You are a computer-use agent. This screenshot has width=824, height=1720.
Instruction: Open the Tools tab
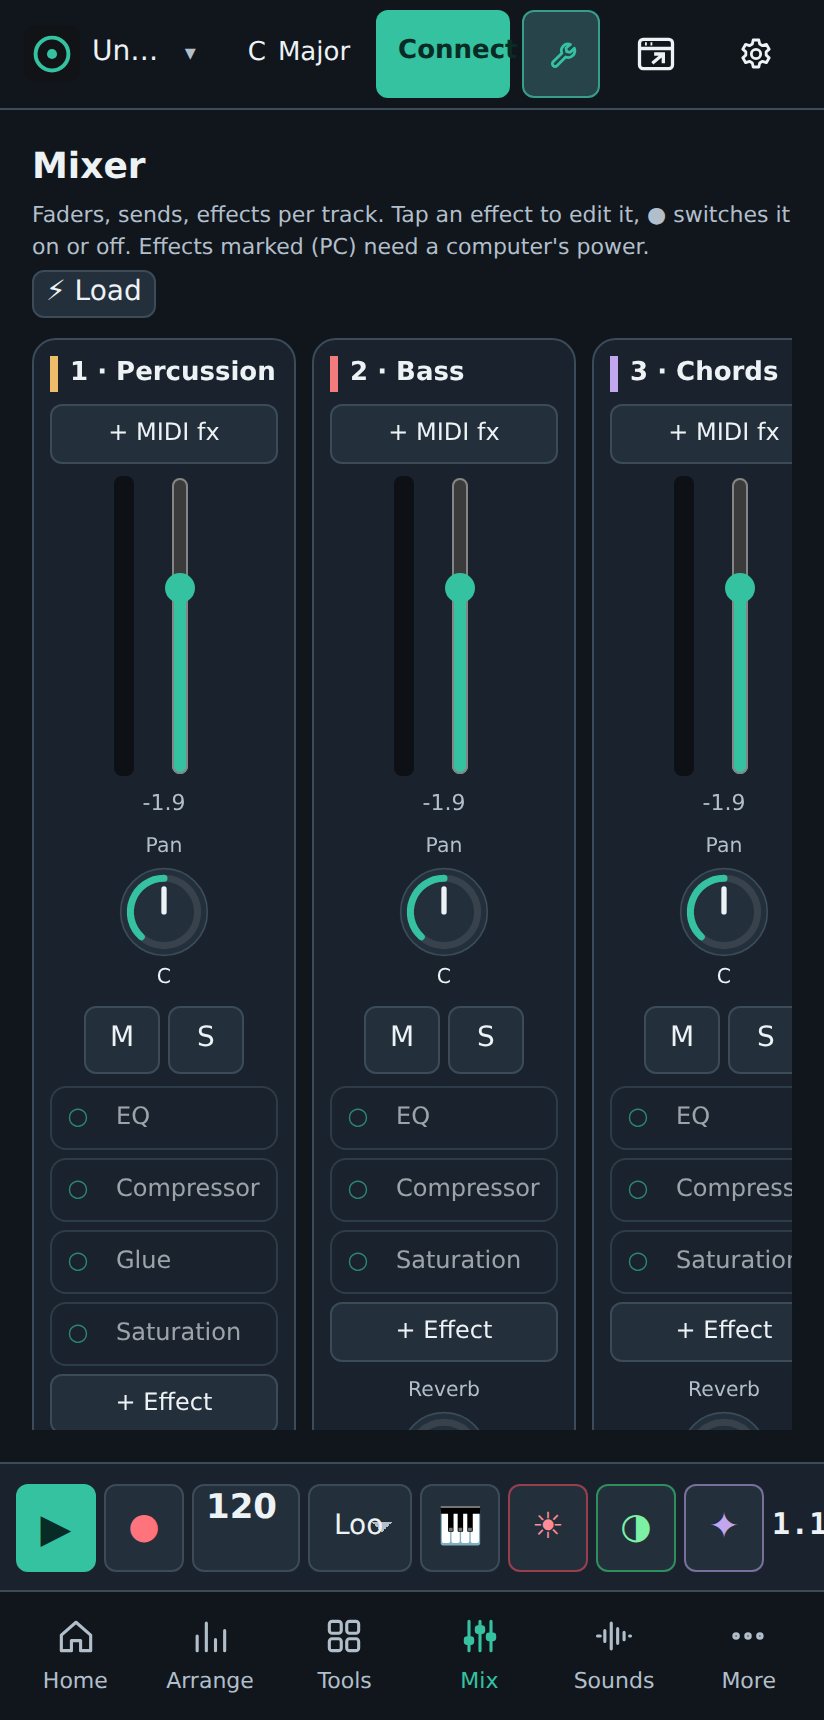pos(344,1656)
